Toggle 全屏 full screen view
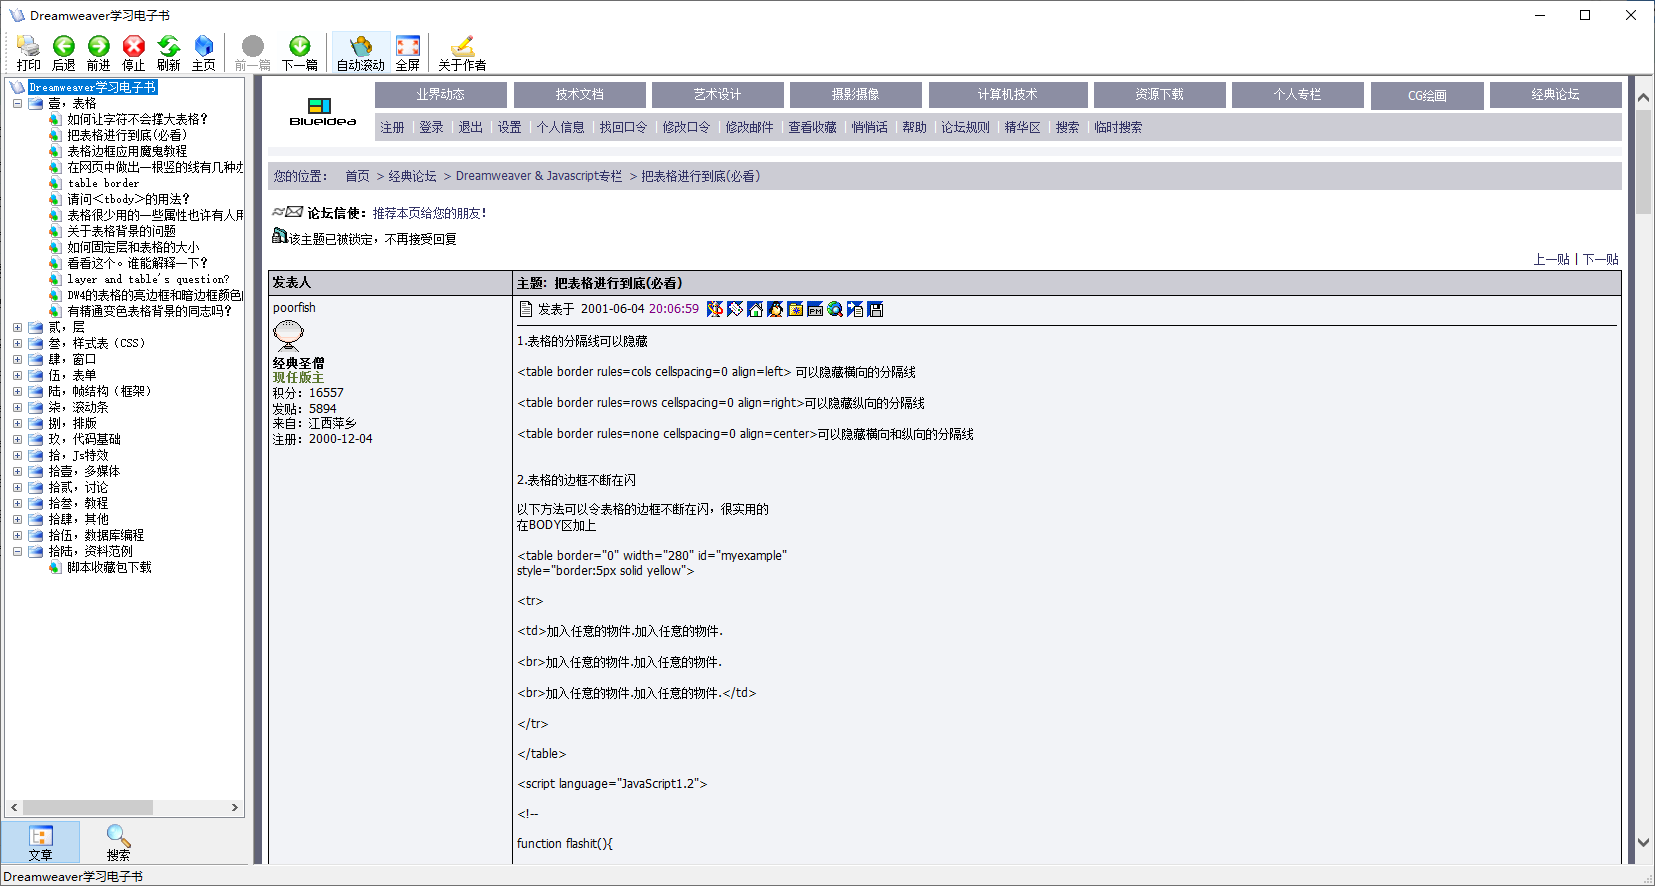Screen dimensions: 1655x886 tap(407, 52)
